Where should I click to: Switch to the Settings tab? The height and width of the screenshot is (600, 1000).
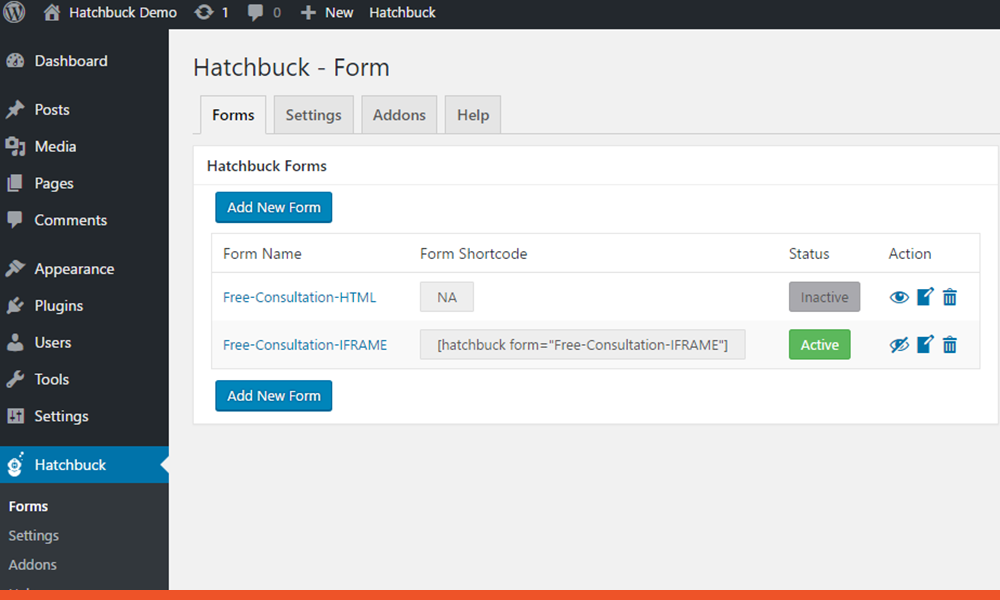click(x=313, y=115)
